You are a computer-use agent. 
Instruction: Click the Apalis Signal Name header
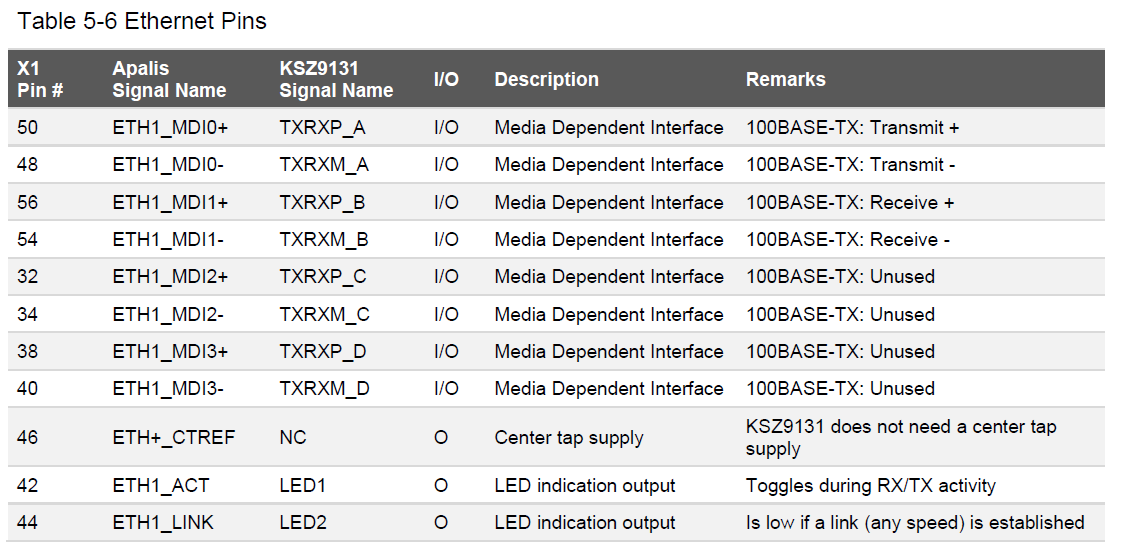point(169,80)
